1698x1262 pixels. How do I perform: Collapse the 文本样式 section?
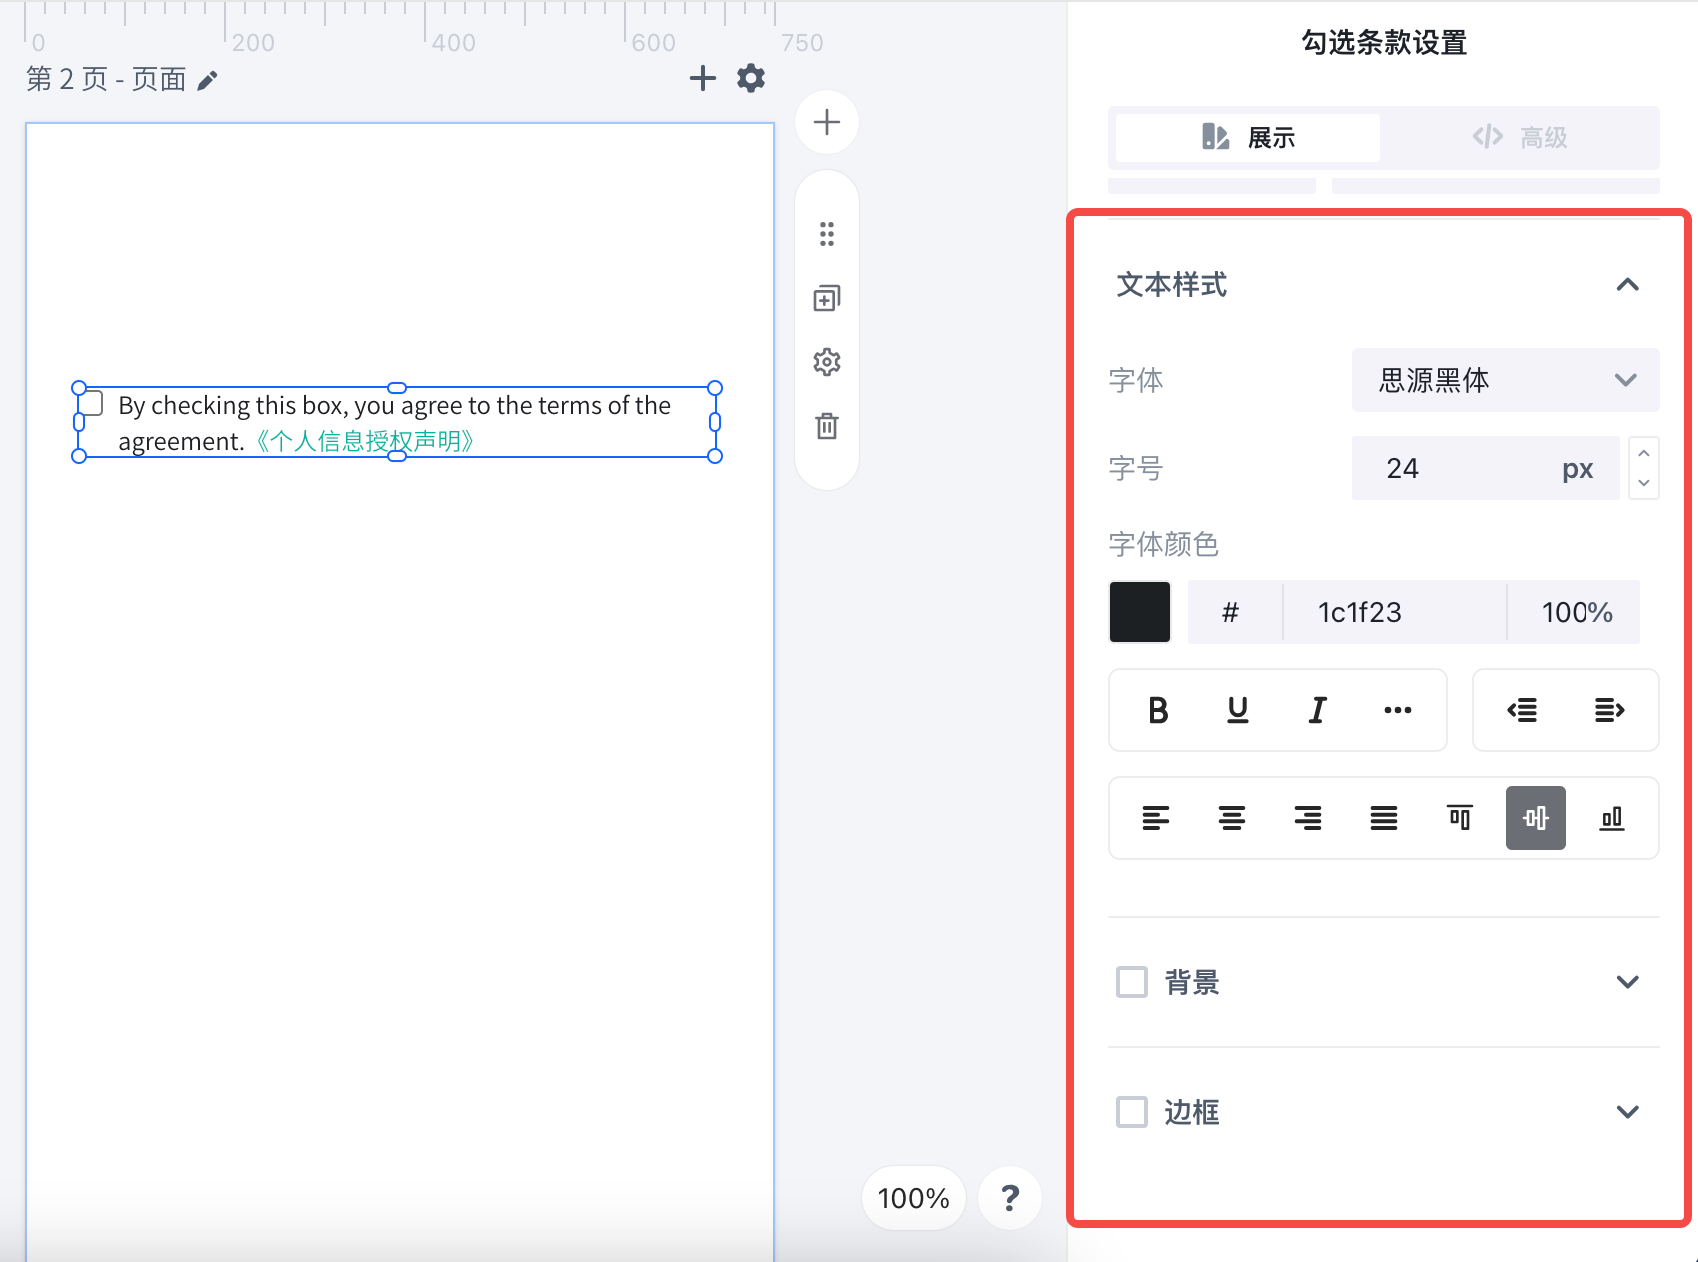point(1628,285)
